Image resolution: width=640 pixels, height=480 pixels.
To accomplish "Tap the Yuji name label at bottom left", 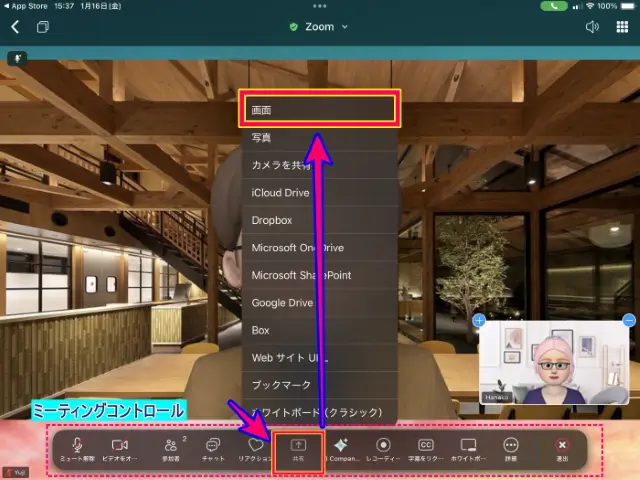I will click(x=16, y=473).
